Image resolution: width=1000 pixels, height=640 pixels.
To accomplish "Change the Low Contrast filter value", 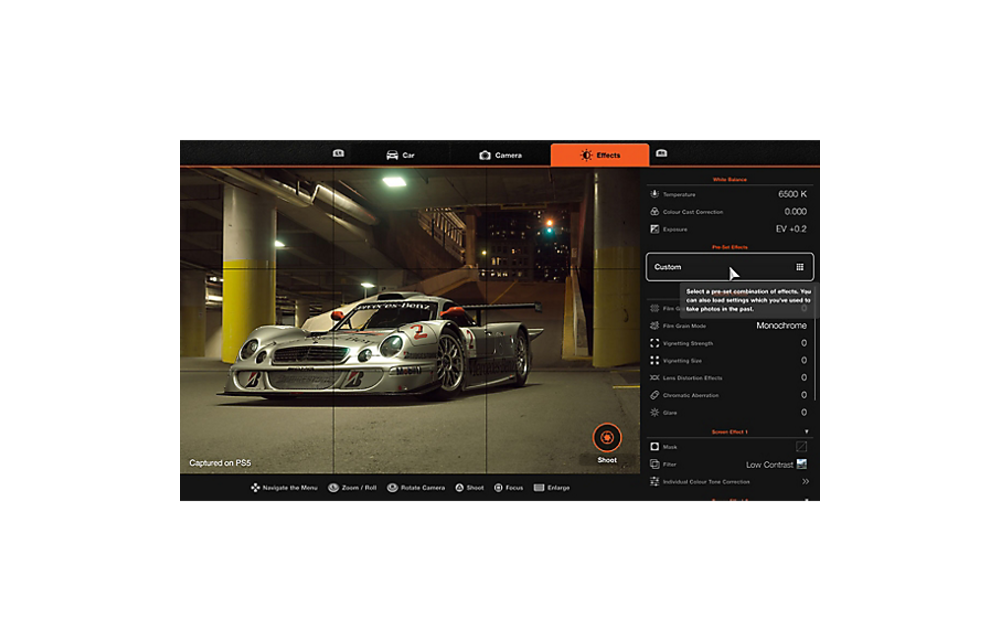I will (770, 465).
